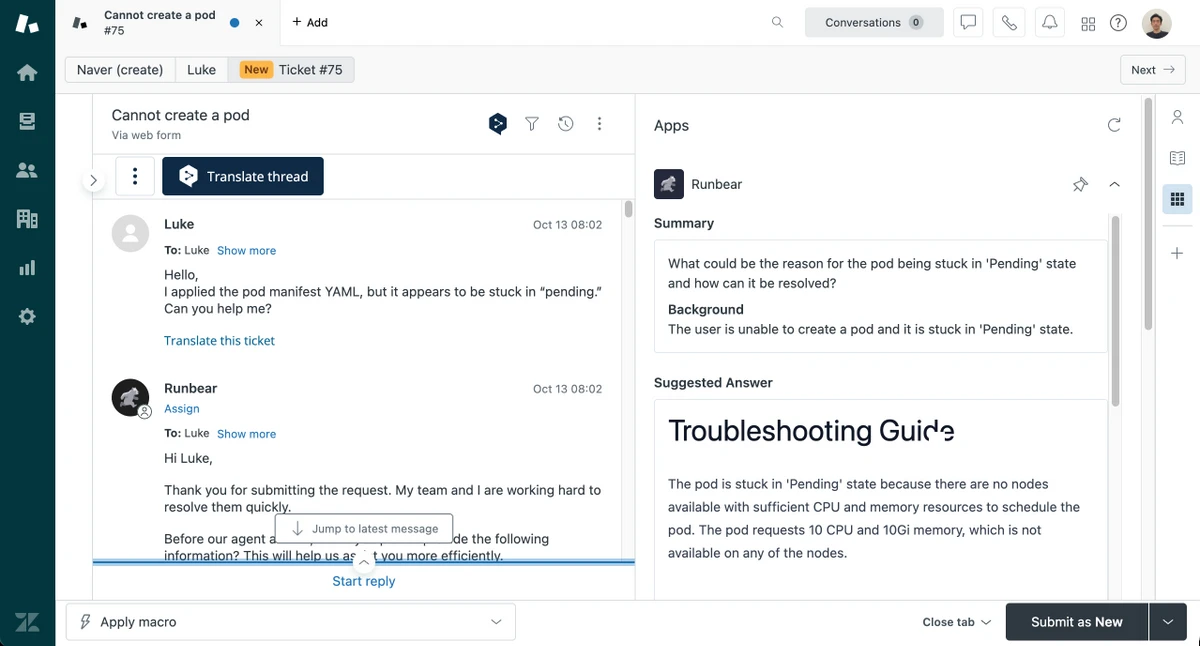
Task: Click the conversation thread scrollbar
Action: click(x=629, y=209)
